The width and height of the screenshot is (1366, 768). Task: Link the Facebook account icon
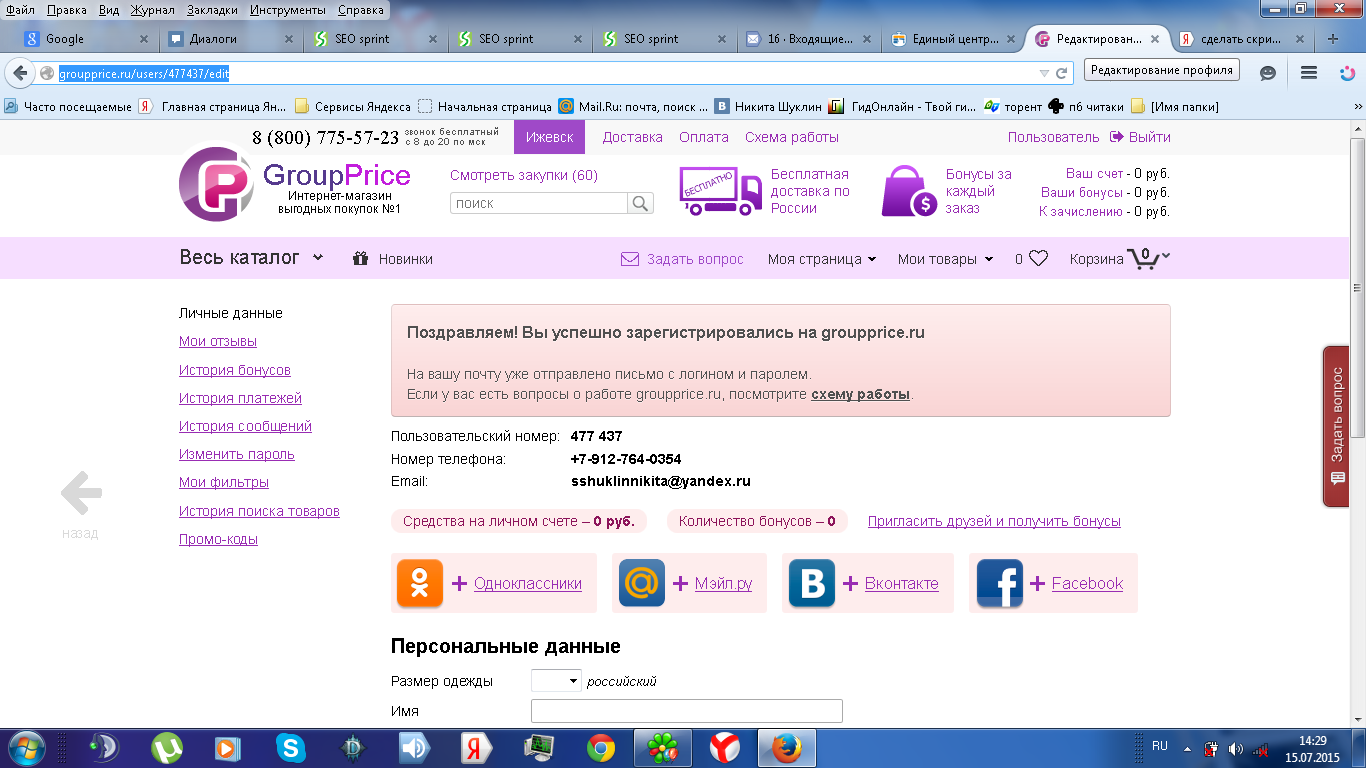[x=1000, y=584]
